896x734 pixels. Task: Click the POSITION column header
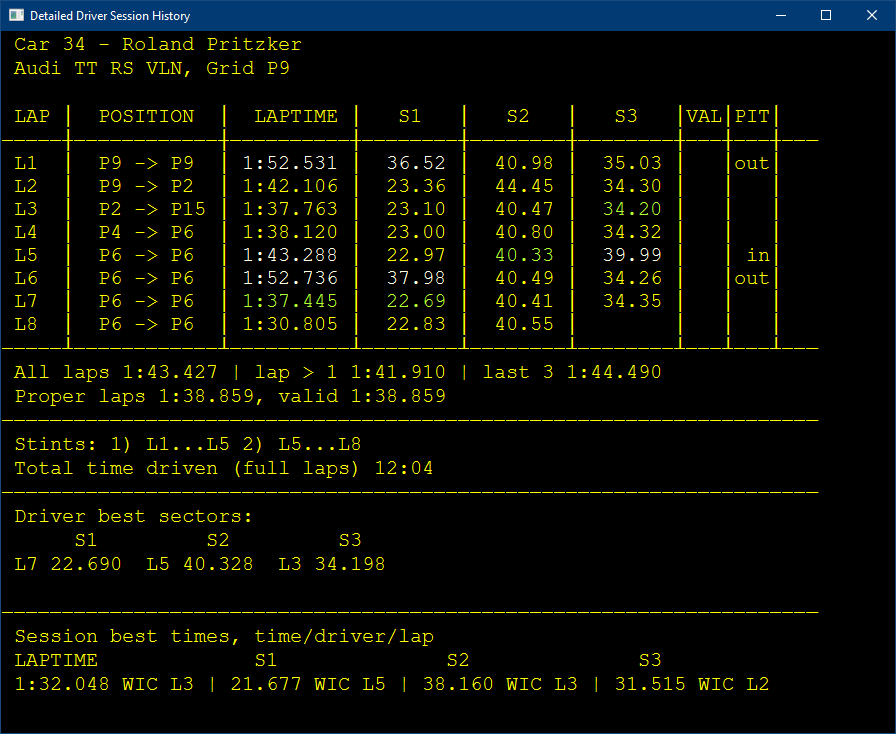(145, 116)
